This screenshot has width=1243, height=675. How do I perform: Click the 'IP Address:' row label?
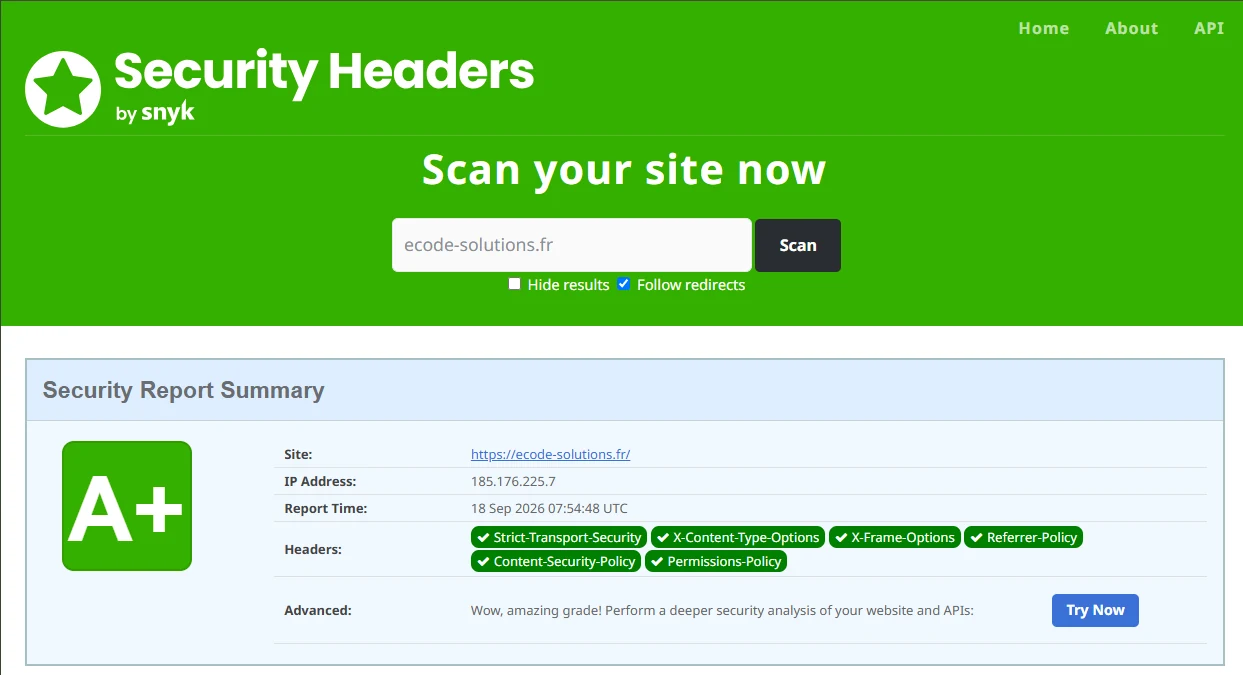pos(320,481)
